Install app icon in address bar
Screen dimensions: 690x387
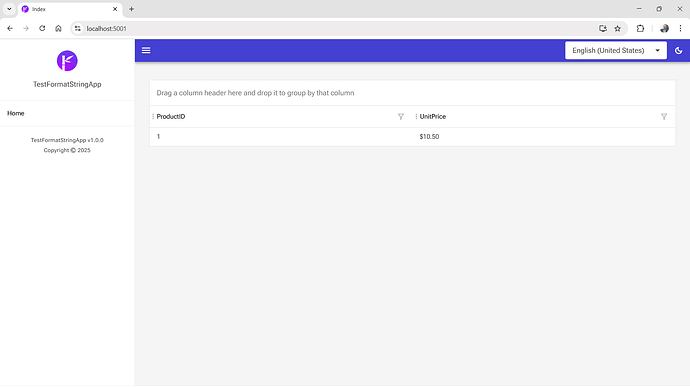point(603,28)
